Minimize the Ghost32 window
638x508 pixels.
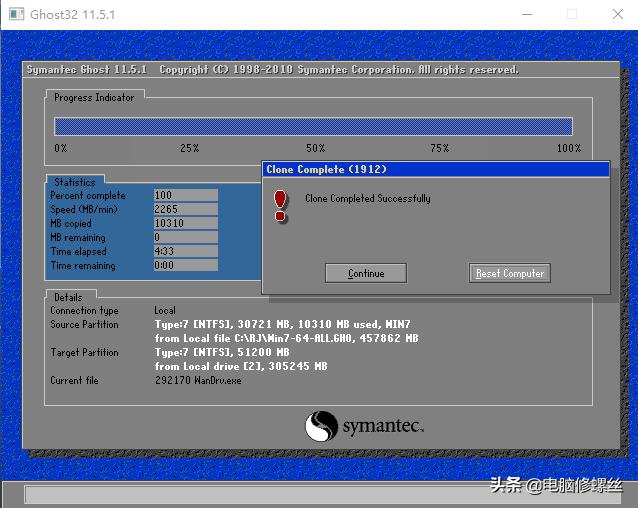tap(526, 14)
